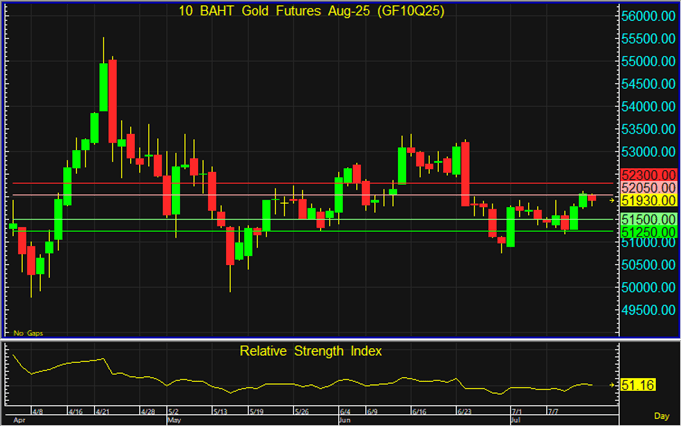Click the yellow current-price arrow marker
682x427 pixels.
[612, 200]
